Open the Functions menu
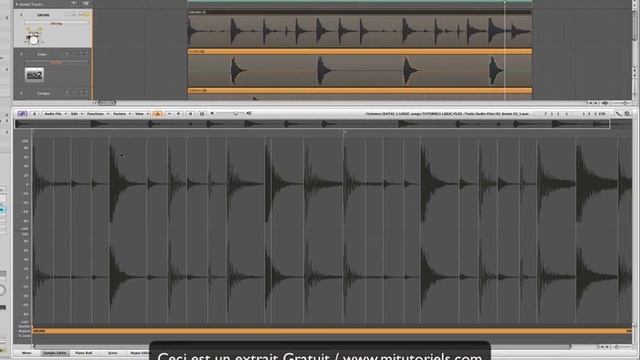Viewport: 640px width, 360px height. pyautogui.click(x=98, y=114)
